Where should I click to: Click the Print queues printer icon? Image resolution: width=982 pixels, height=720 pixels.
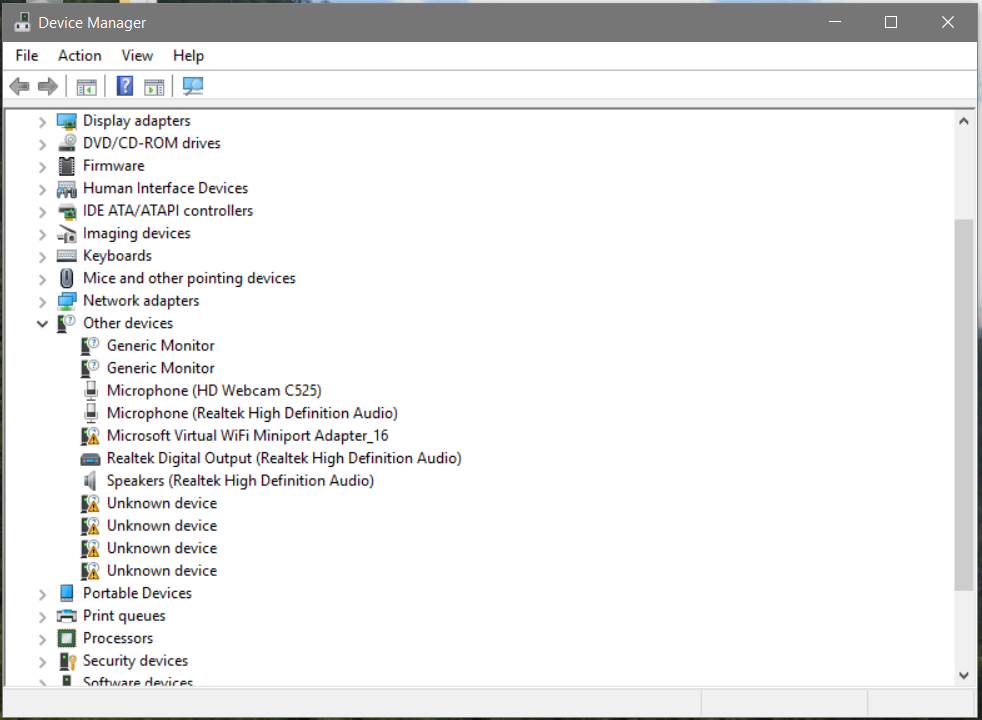coord(66,616)
